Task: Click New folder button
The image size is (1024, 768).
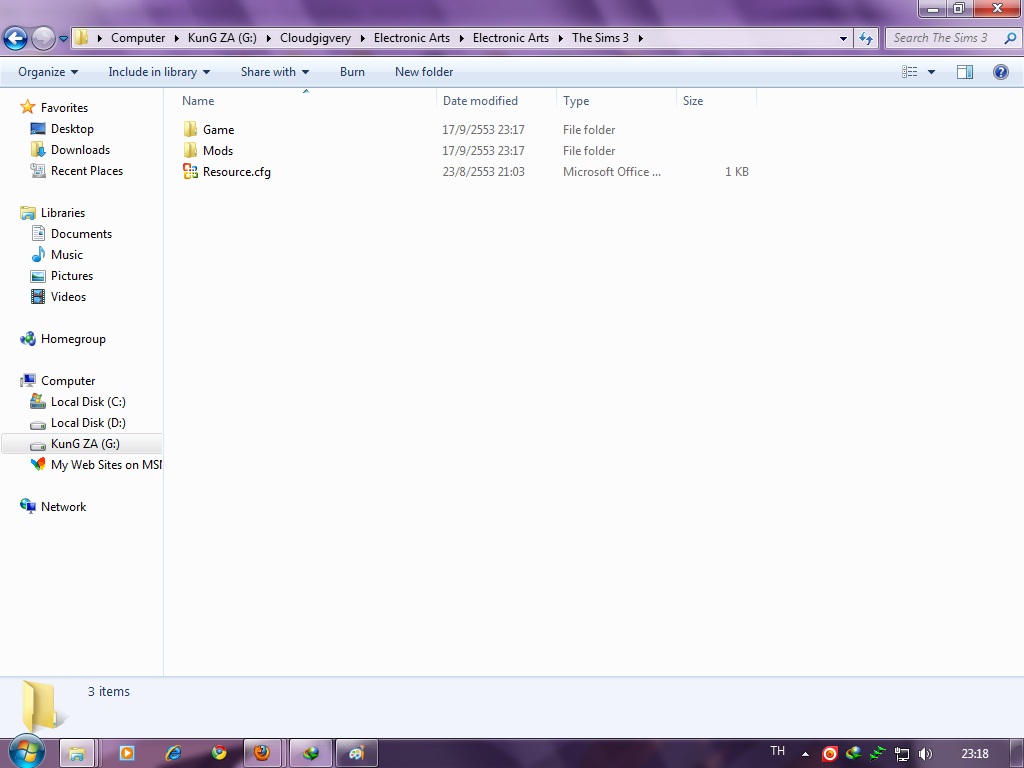Action: click(x=424, y=72)
